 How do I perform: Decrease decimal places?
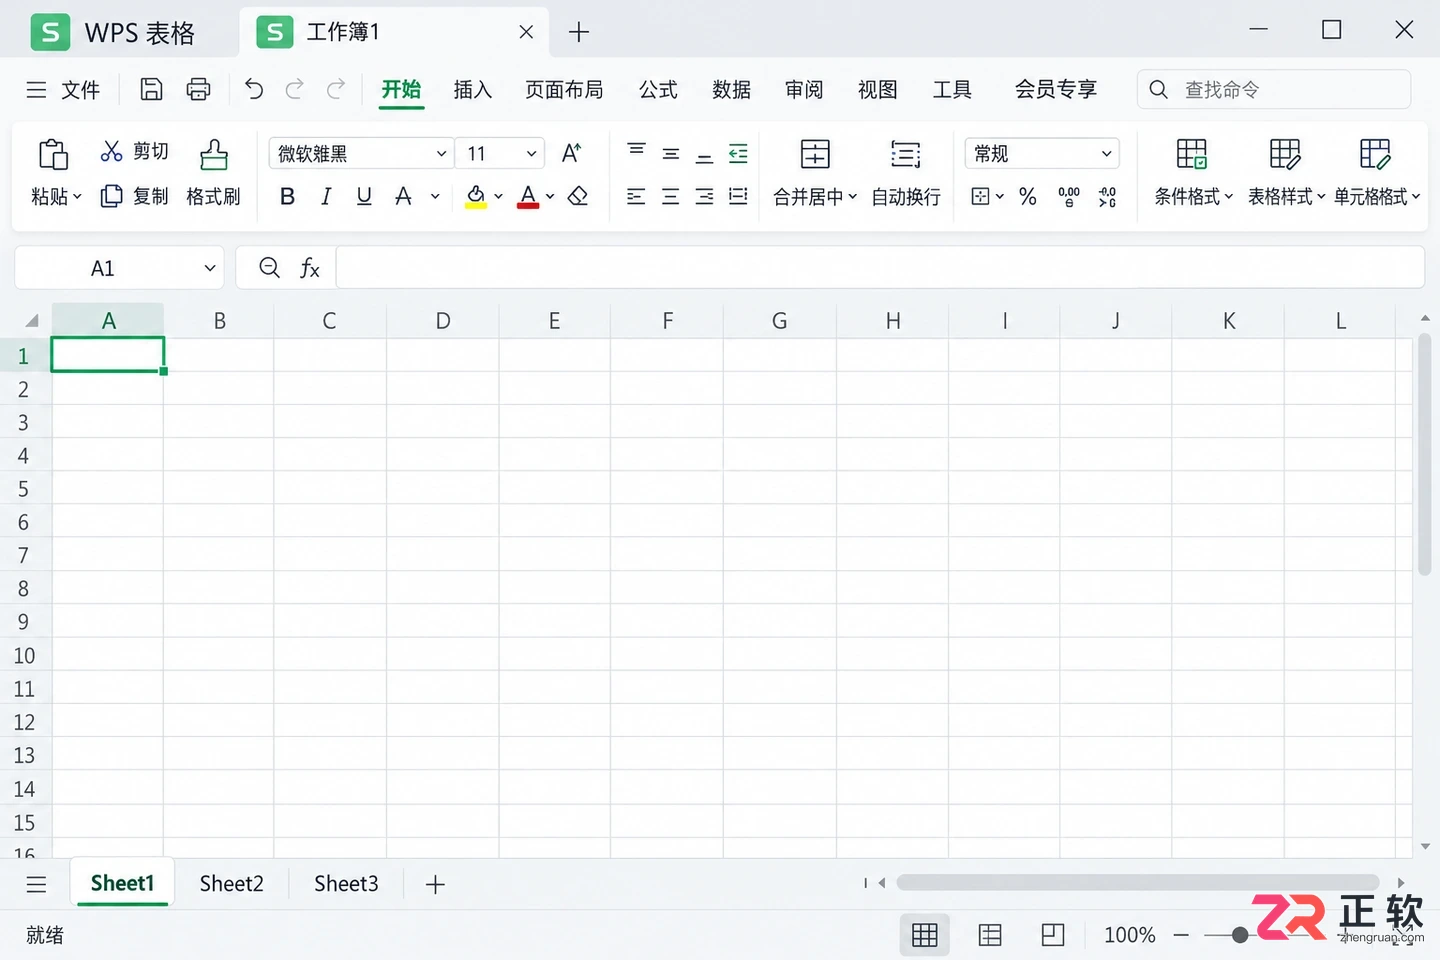pos(1107,196)
